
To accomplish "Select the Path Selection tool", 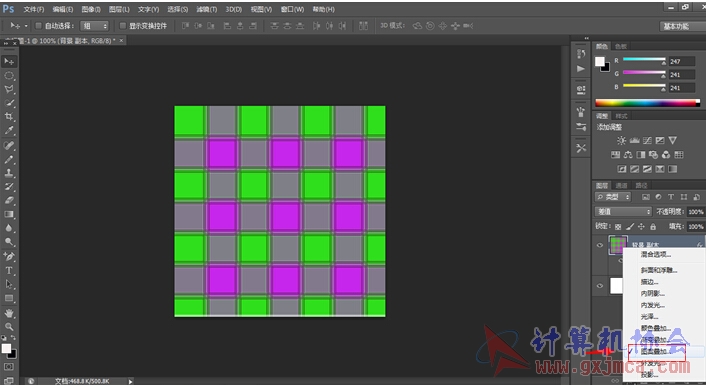I will tap(9, 284).
